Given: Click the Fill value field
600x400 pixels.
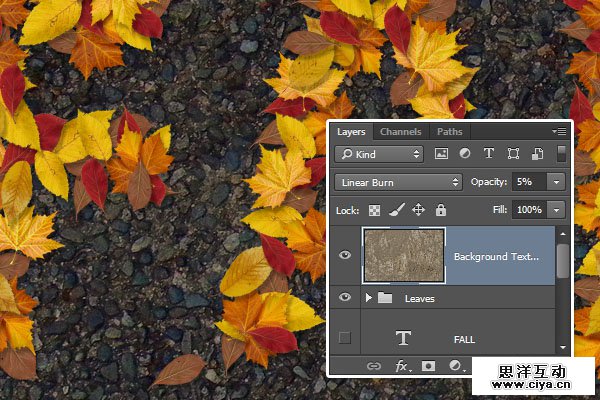Looking at the screenshot, I should point(528,210).
